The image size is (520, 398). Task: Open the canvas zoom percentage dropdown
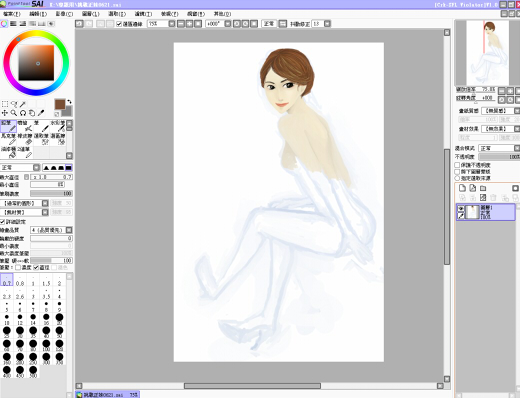172,24
